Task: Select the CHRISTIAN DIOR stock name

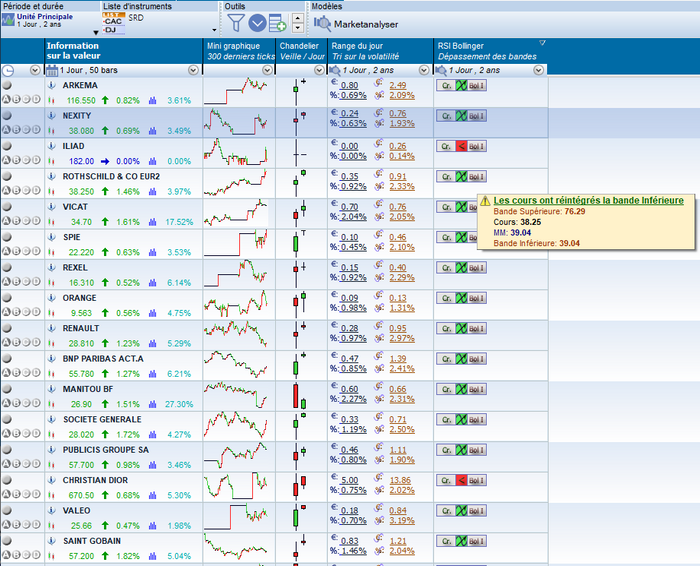Action: tap(95, 480)
